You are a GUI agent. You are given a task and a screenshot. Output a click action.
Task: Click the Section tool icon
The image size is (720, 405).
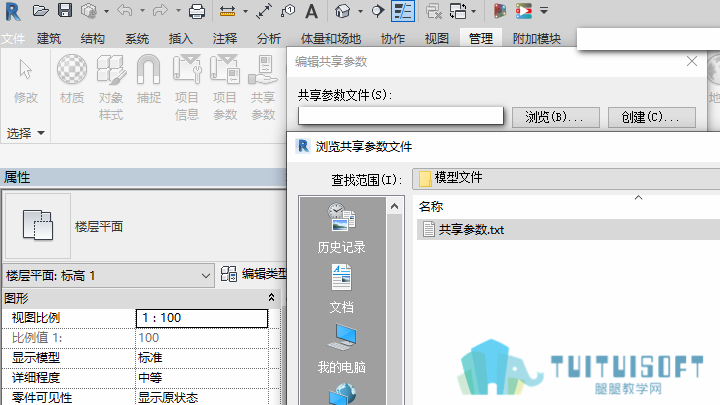(x=377, y=11)
